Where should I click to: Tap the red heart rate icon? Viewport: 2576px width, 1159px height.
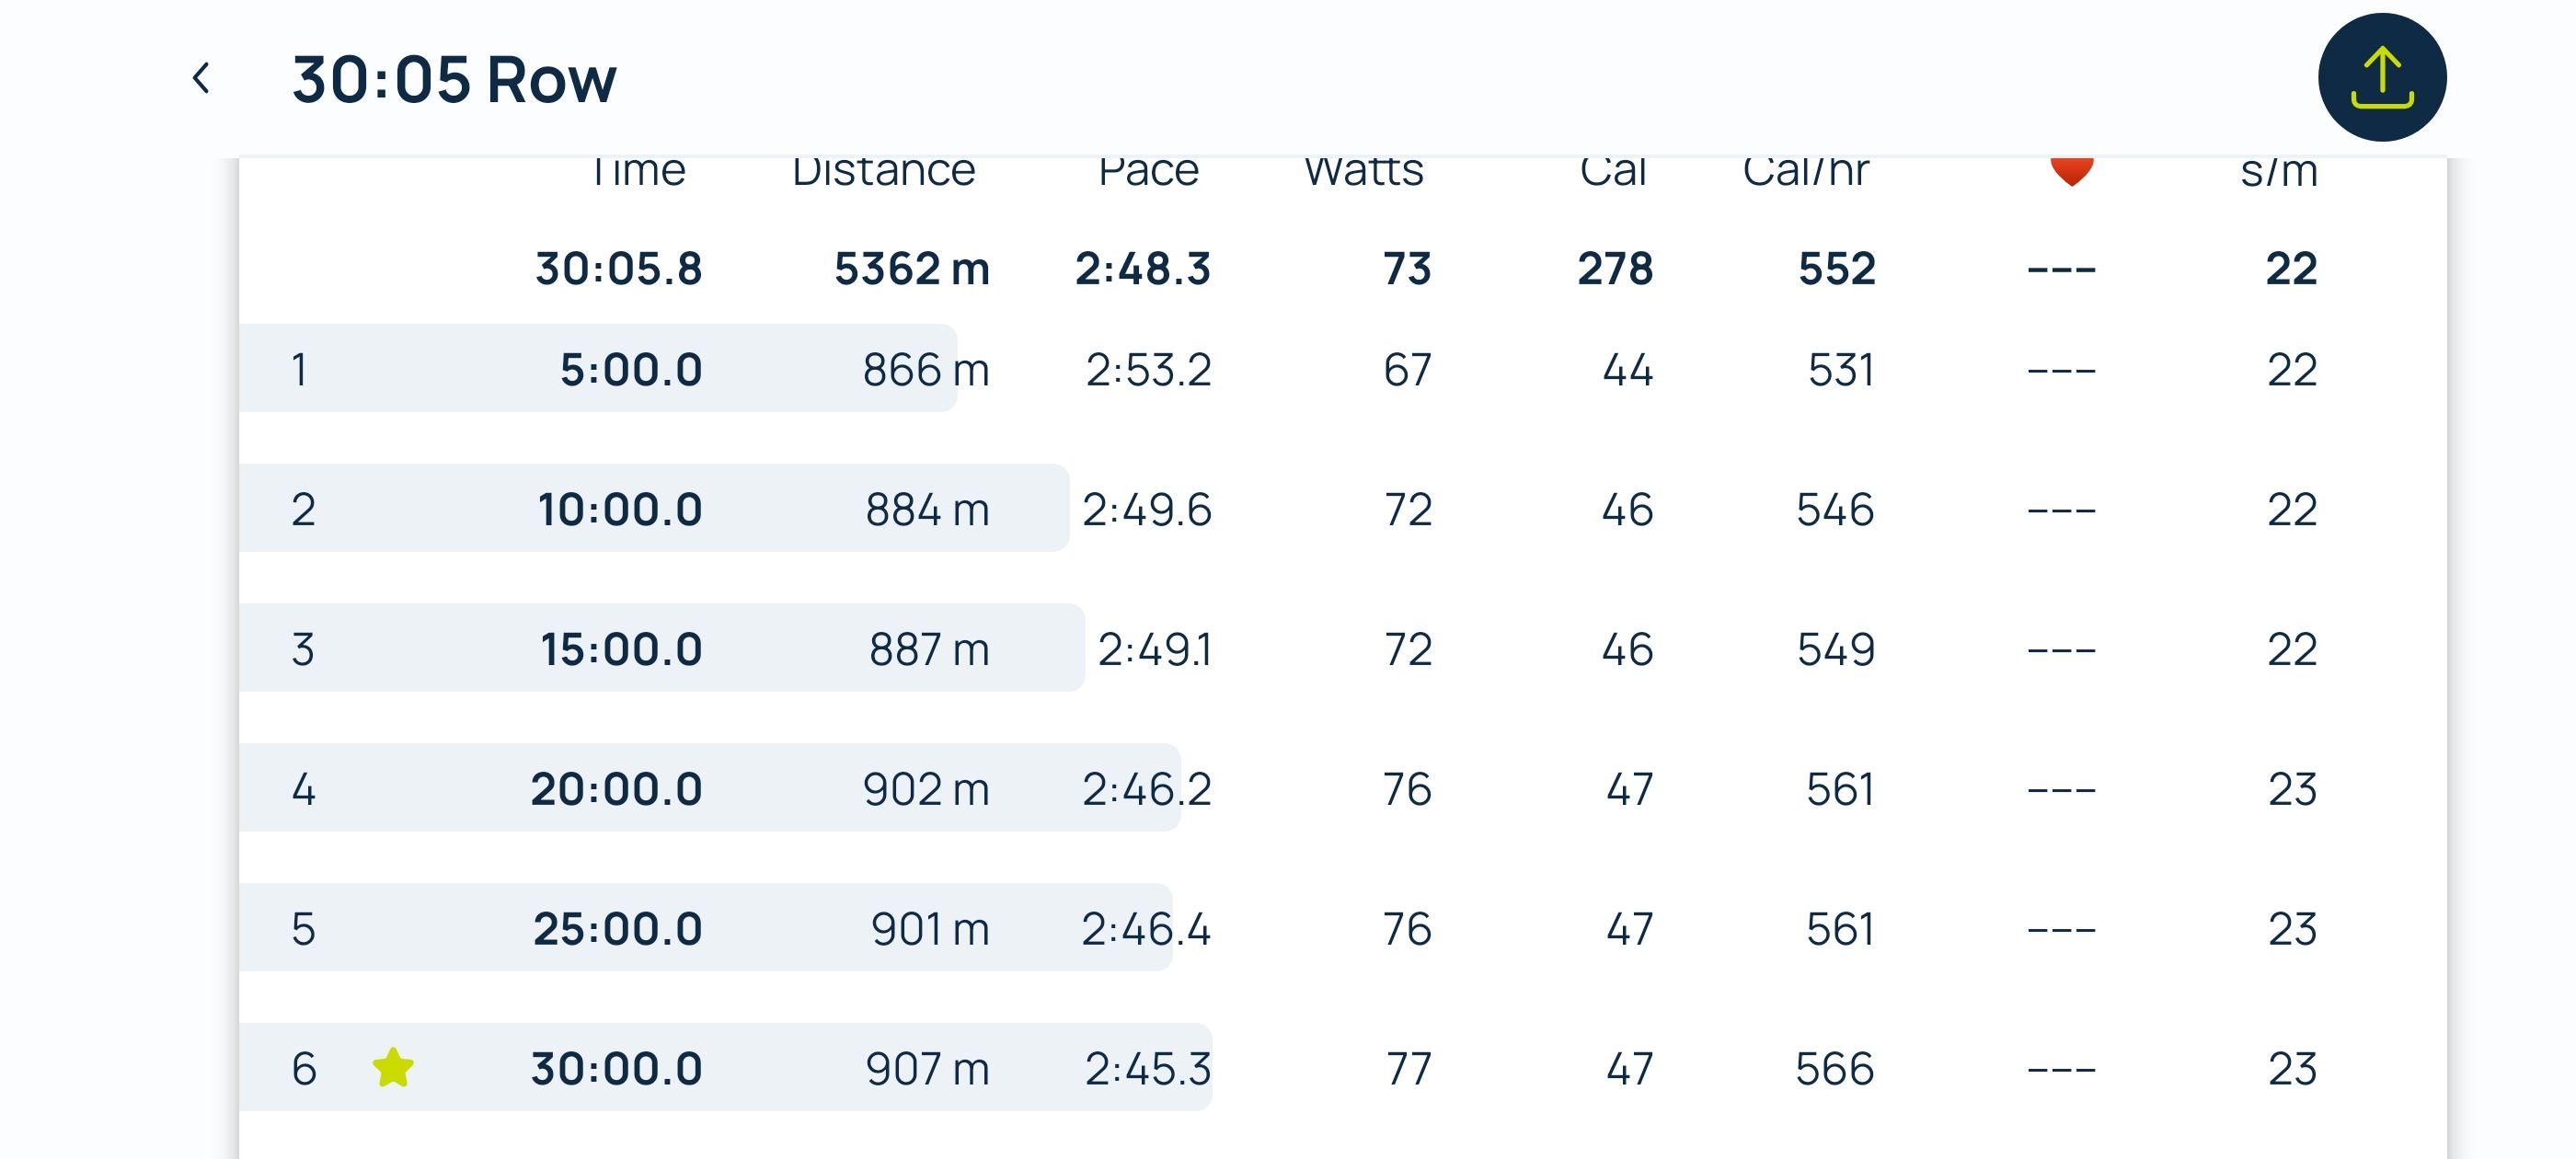2071,171
